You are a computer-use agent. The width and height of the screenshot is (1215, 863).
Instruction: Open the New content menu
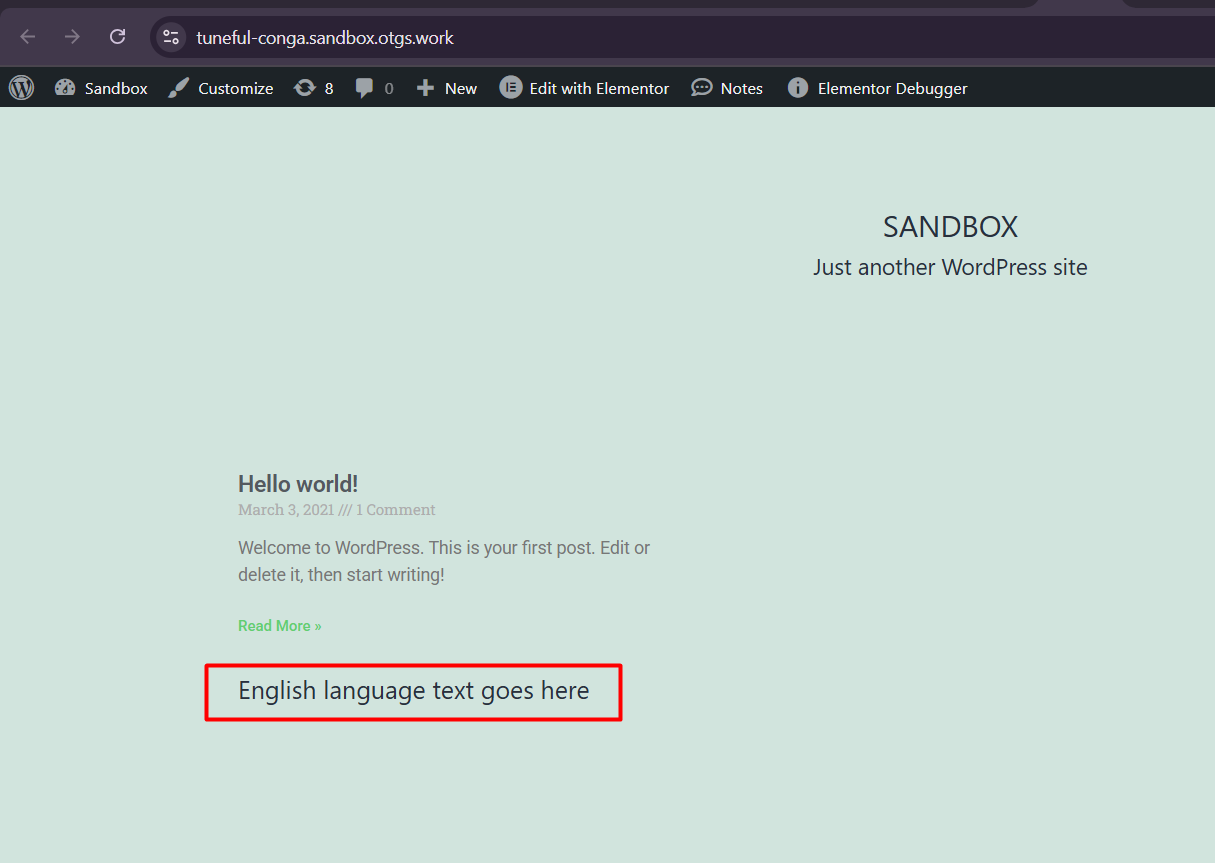click(461, 88)
